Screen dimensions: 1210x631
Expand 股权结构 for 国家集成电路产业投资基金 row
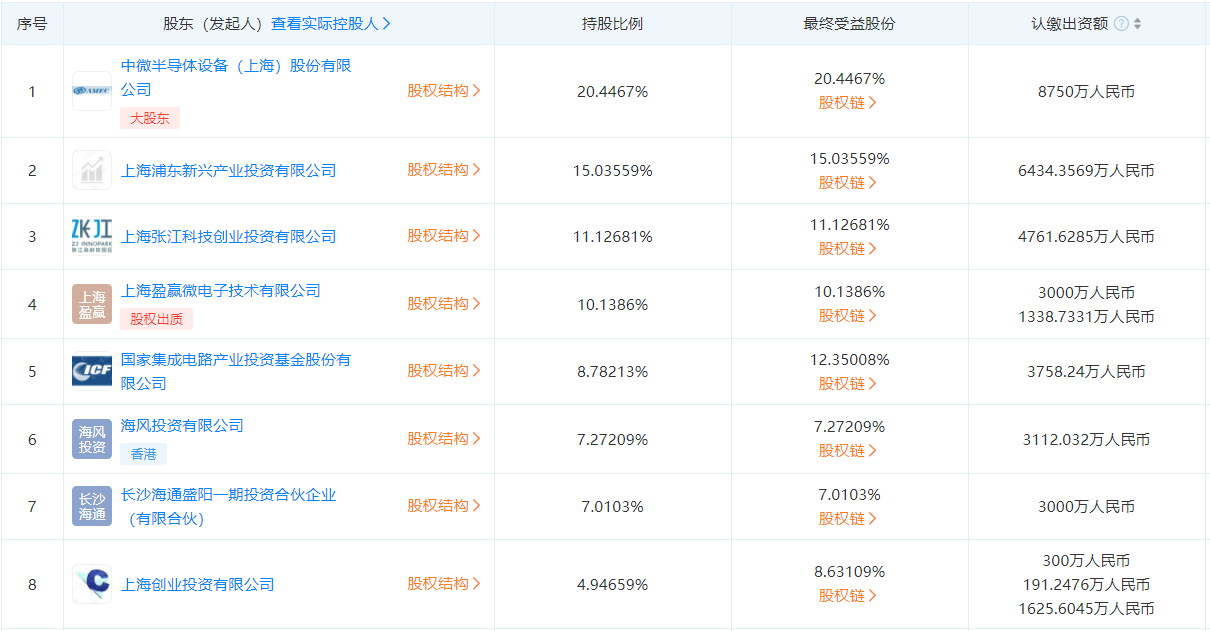(x=444, y=371)
